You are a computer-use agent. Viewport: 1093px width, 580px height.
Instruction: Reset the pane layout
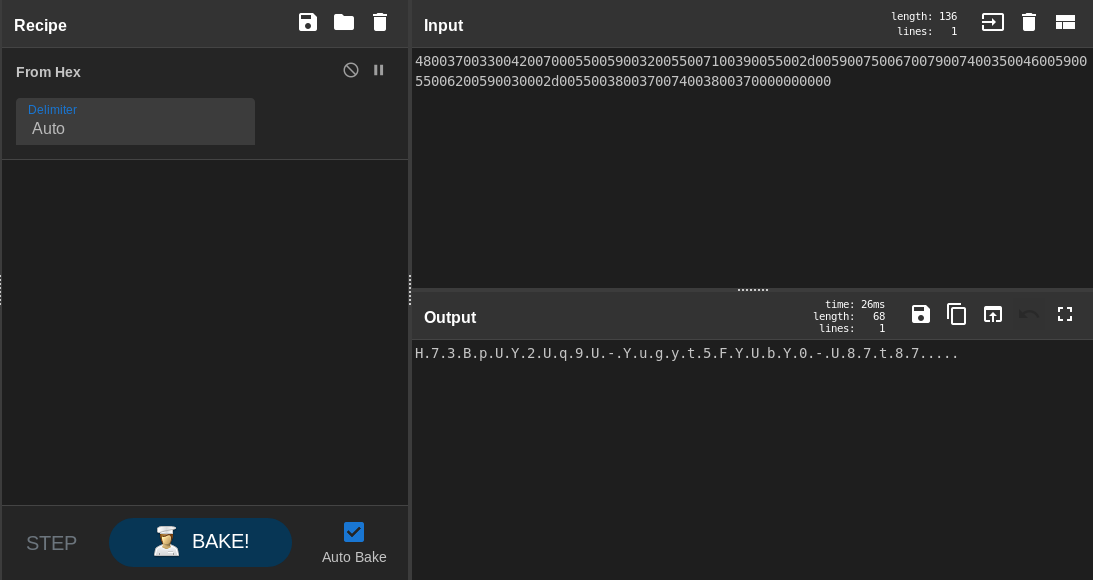[x=1065, y=22]
